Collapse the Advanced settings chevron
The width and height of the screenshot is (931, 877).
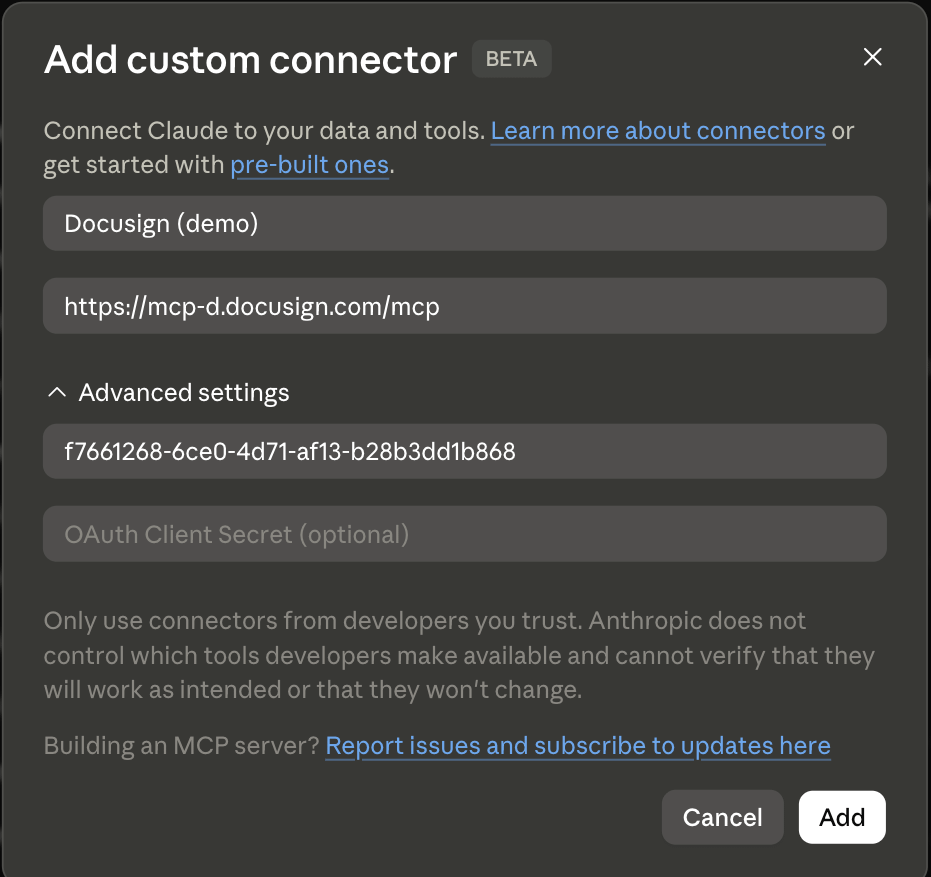coord(57,392)
